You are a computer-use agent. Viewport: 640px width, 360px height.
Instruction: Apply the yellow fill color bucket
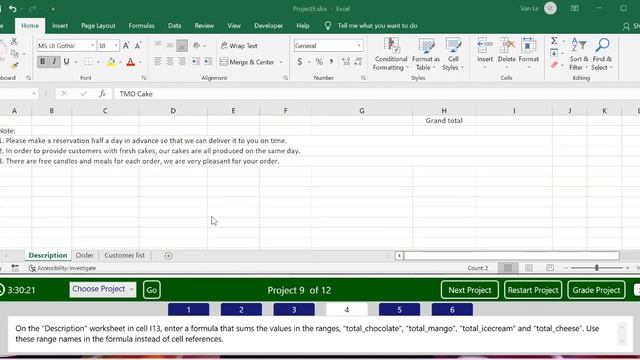click(111, 62)
